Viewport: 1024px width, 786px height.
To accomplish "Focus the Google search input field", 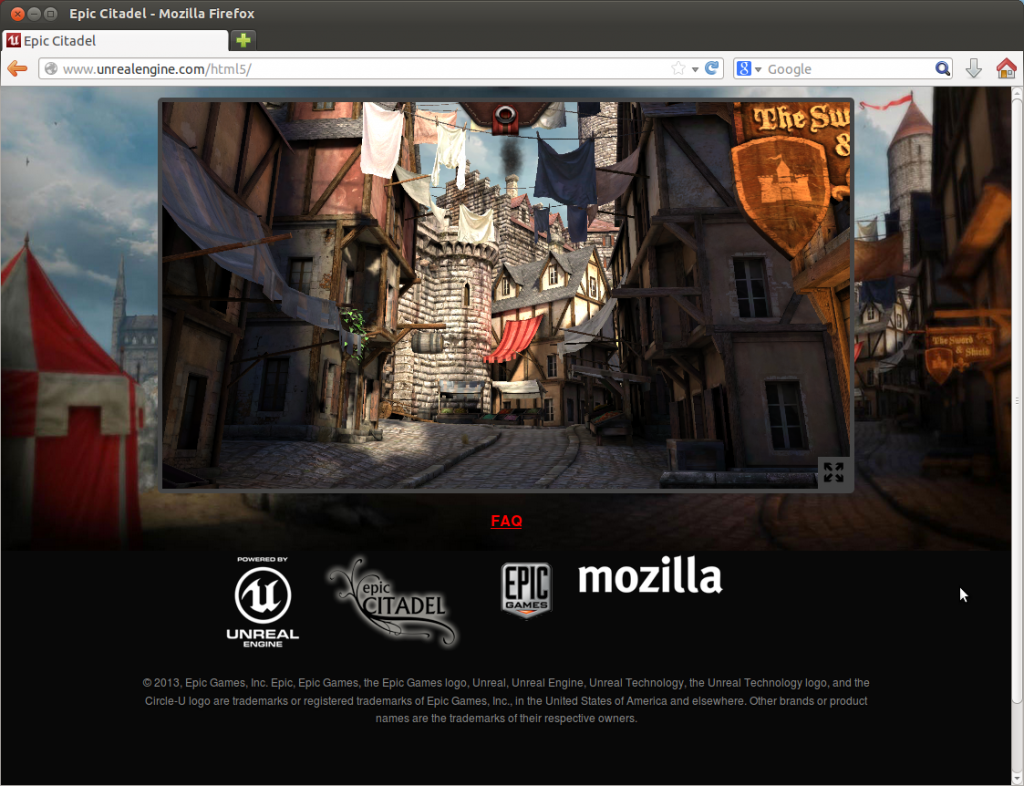I will pyautogui.click(x=849, y=69).
